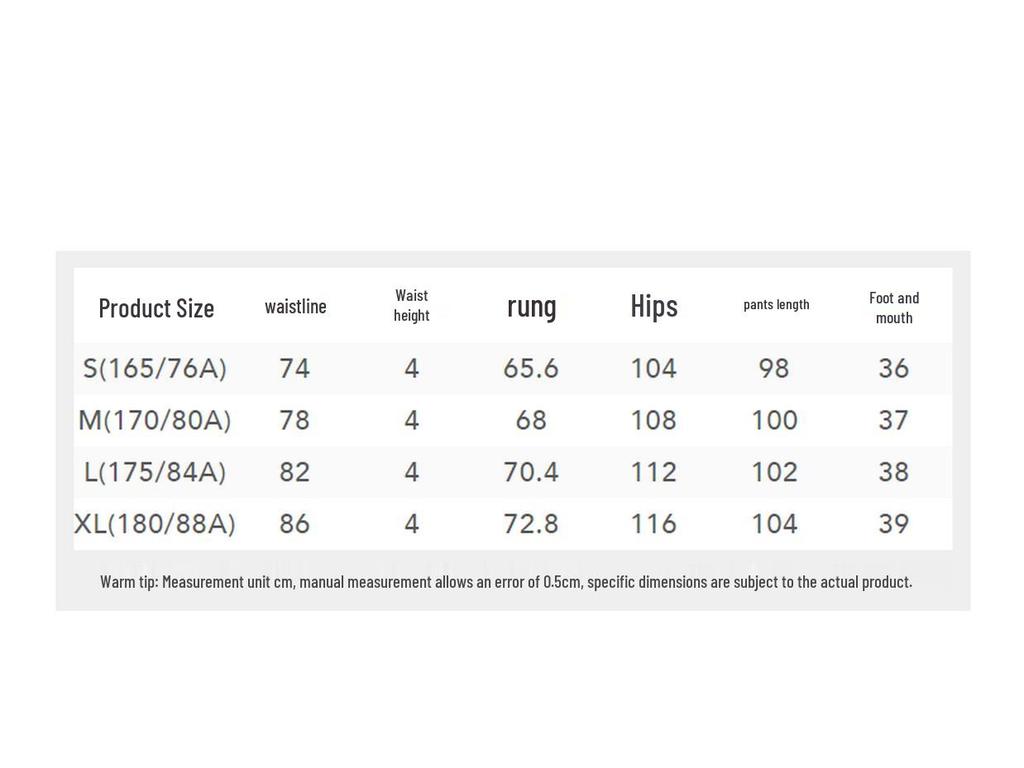The image size is (1024, 768).
Task: Select pants length value 102
Action: point(774,472)
